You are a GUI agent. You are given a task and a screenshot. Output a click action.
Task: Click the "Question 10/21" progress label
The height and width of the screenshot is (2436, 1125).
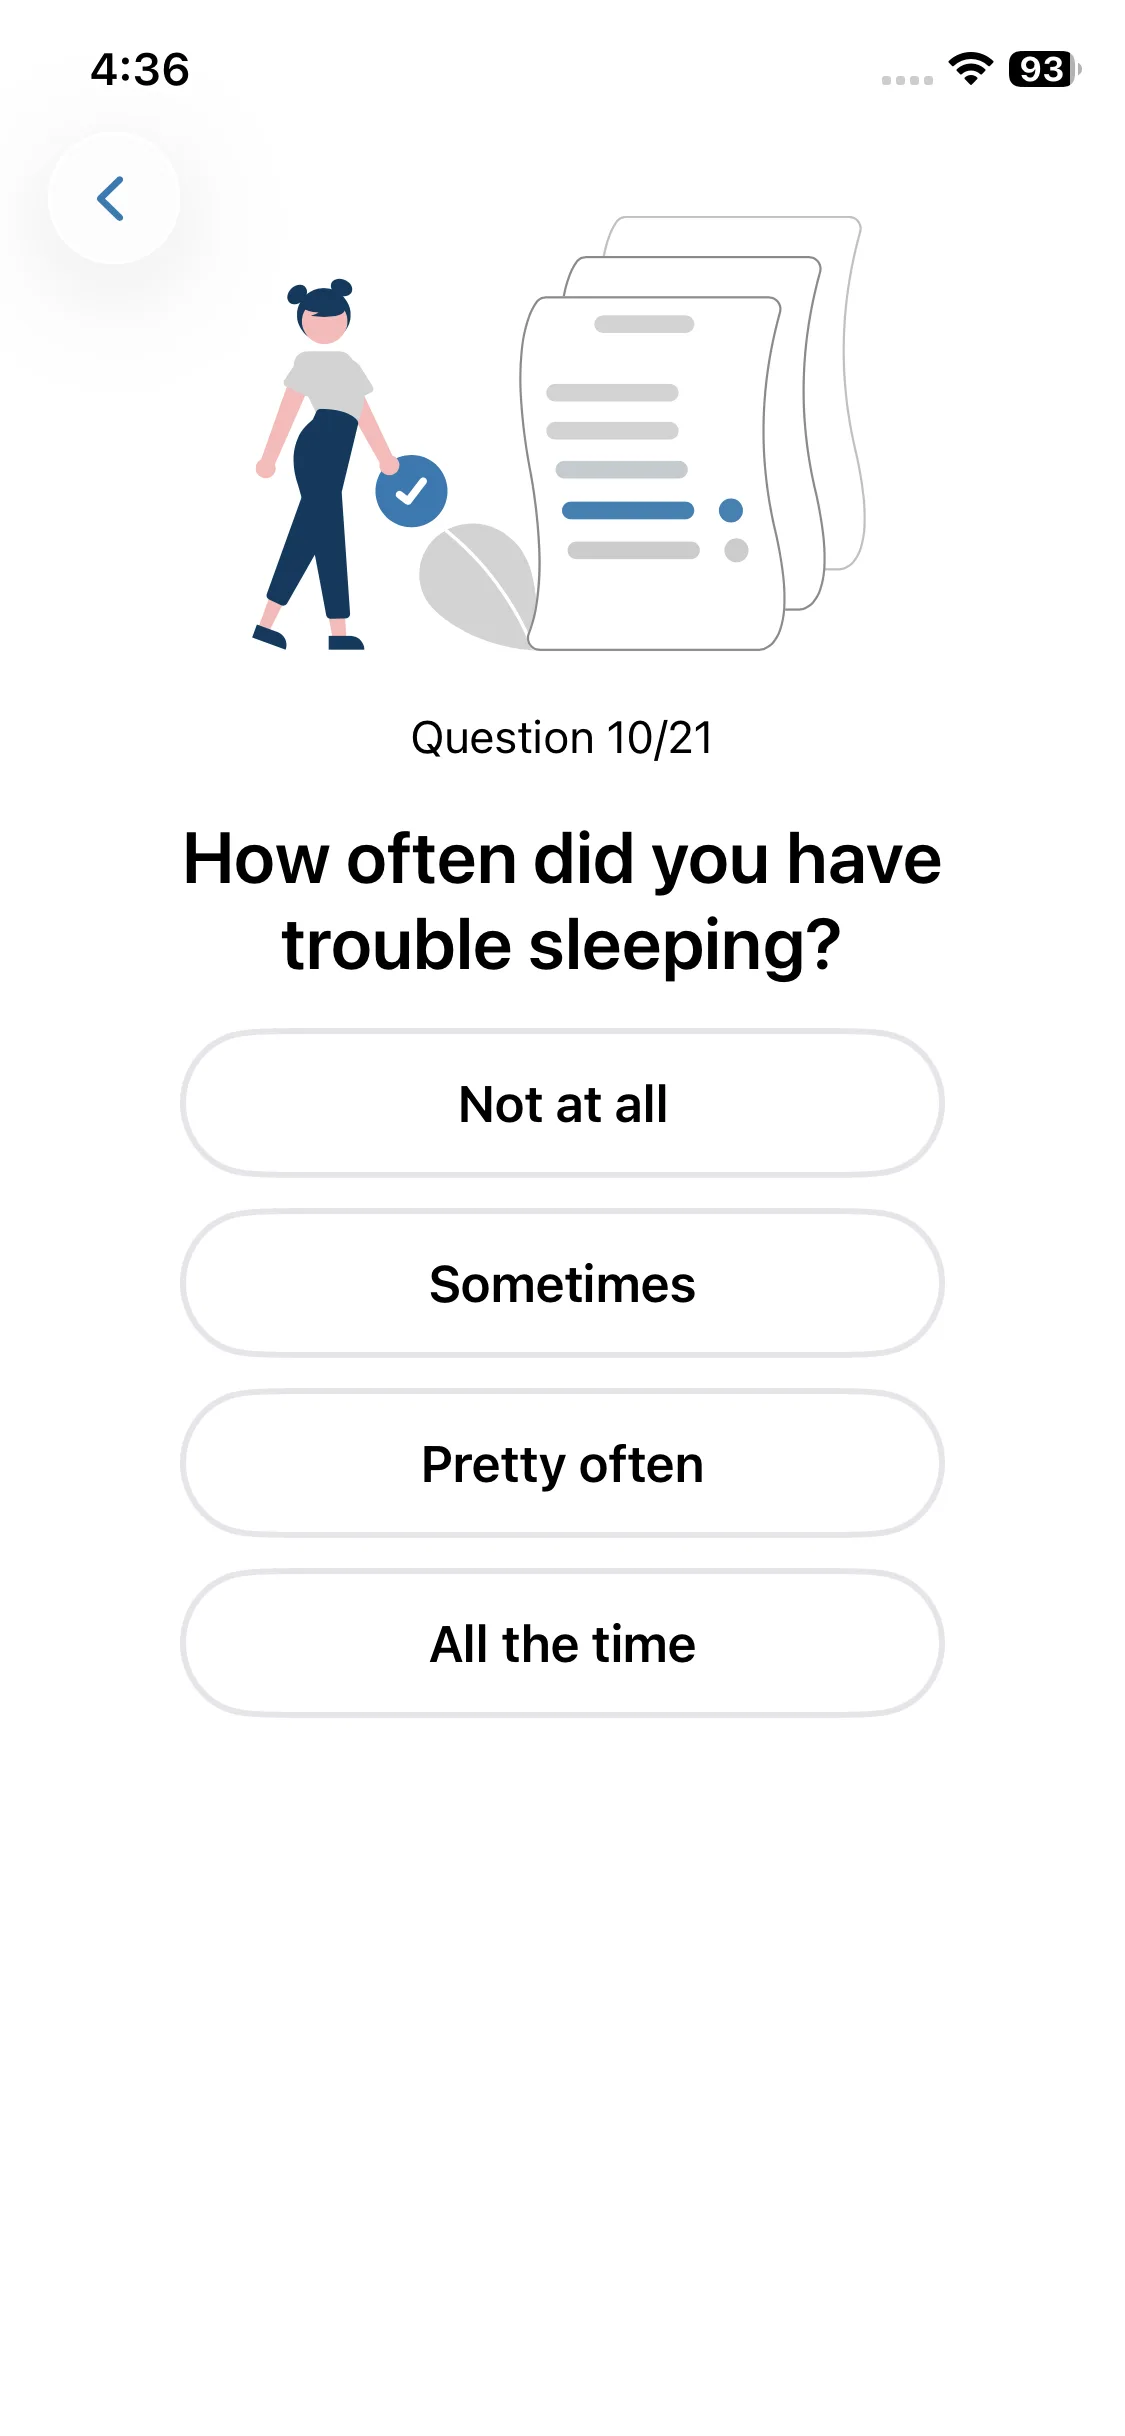(x=562, y=738)
